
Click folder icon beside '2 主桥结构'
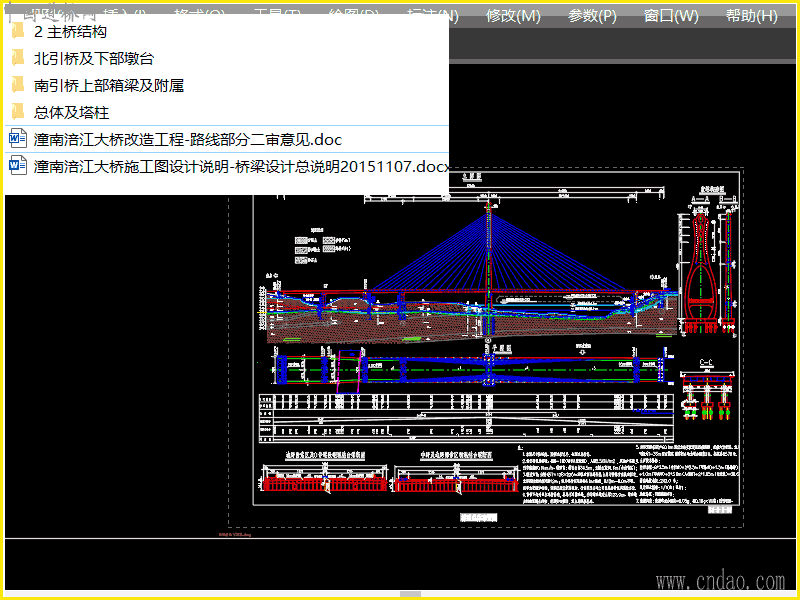(18, 31)
